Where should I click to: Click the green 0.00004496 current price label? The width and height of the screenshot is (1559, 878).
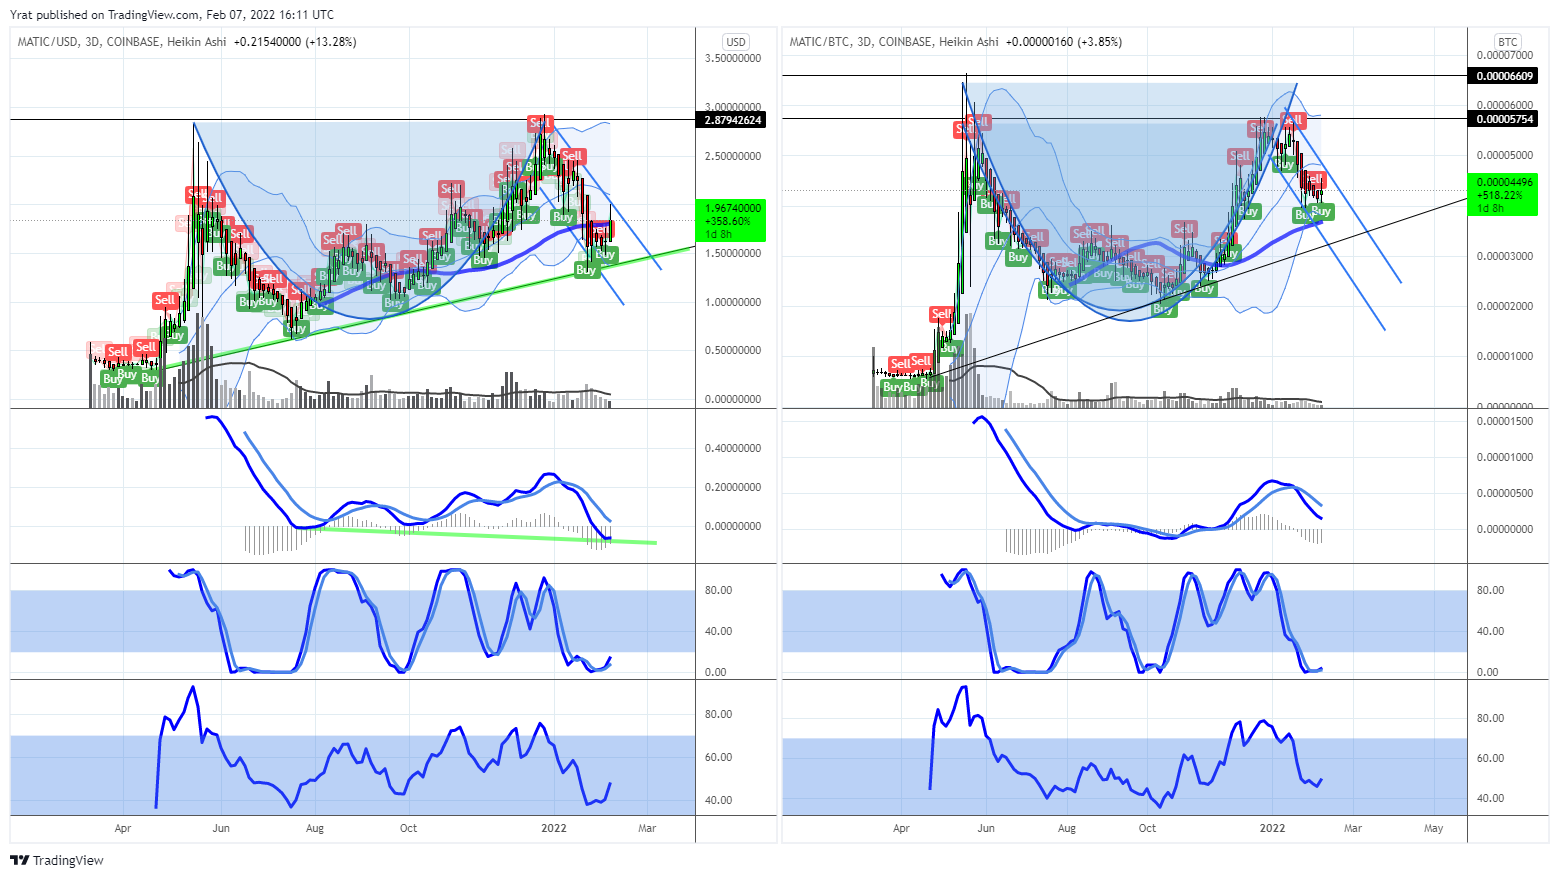[1505, 195]
